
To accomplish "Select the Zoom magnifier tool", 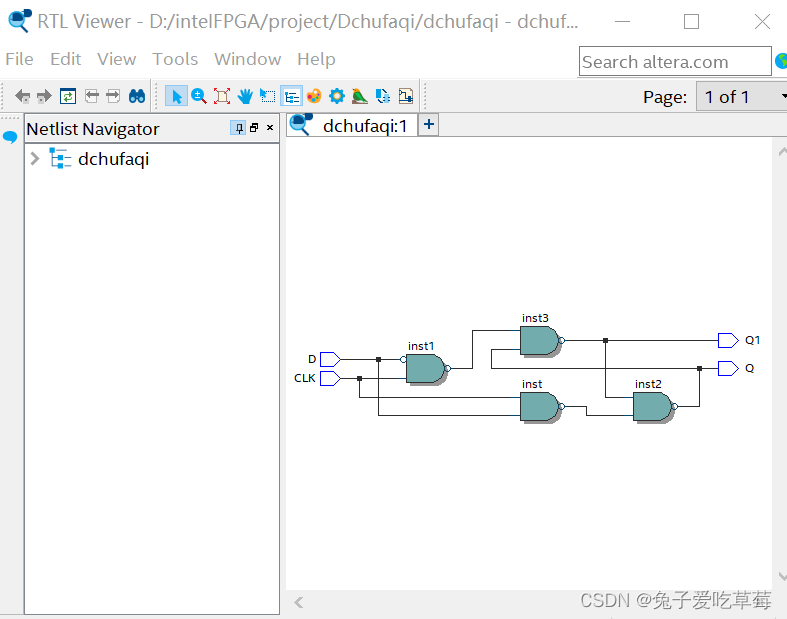I will (199, 96).
